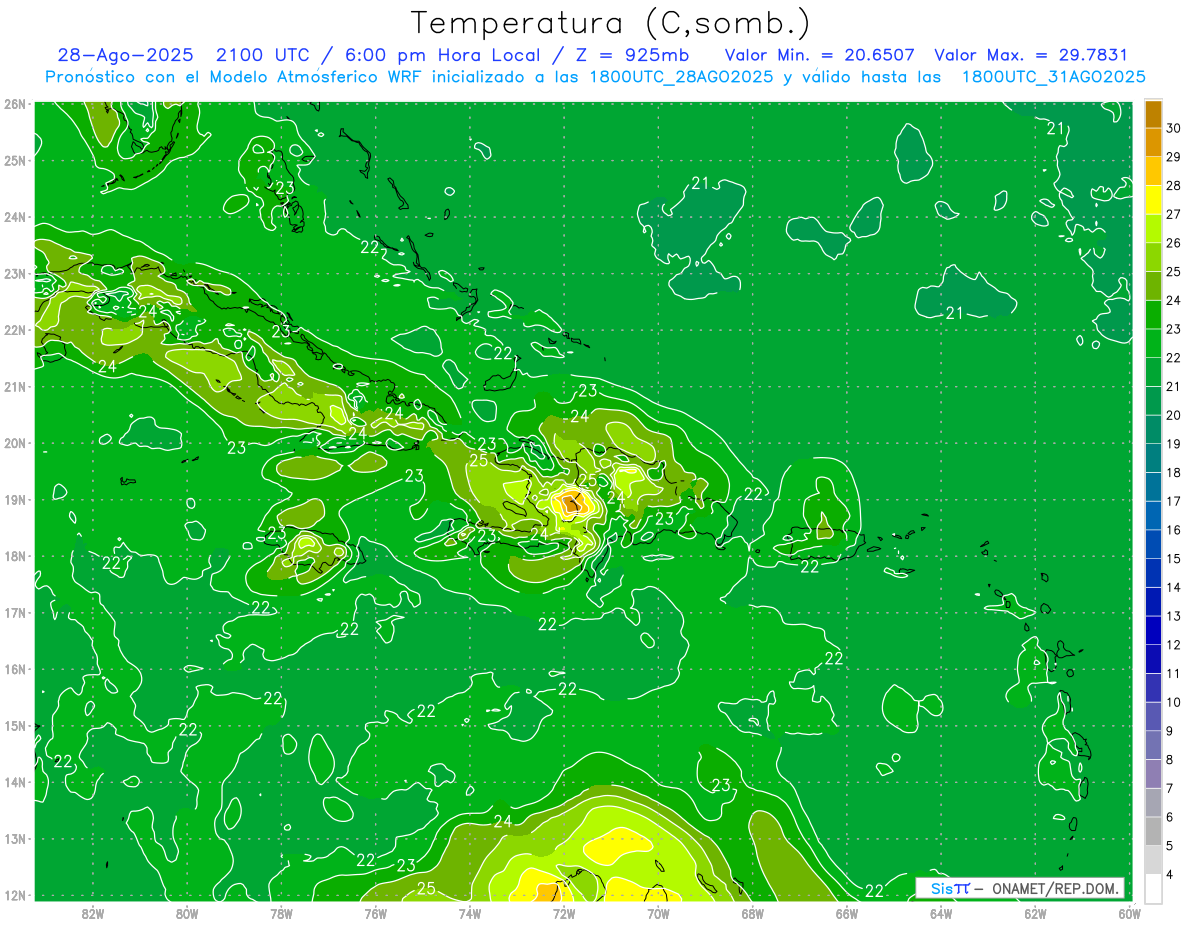Click the 18N latitude axis label

pyautogui.click(x=14, y=556)
